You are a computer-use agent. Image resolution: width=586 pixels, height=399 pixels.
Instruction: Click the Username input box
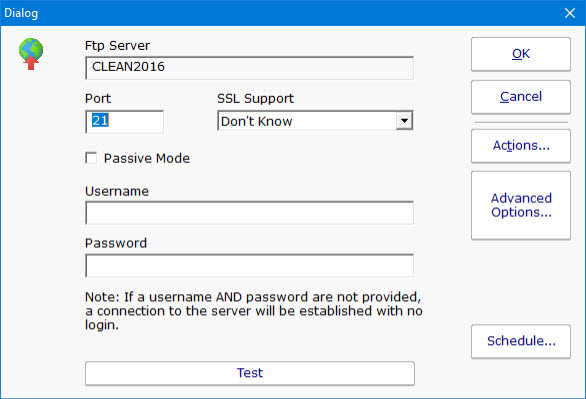[x=249, y=213]
